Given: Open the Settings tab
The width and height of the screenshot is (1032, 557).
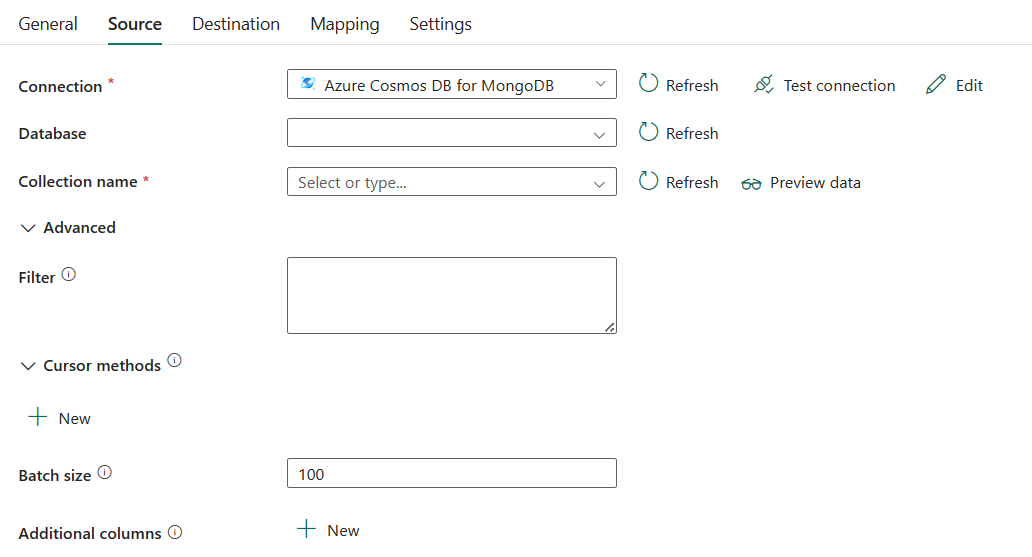Looking at the screenshot, I should pyautogui.click(x=440, y=24).
